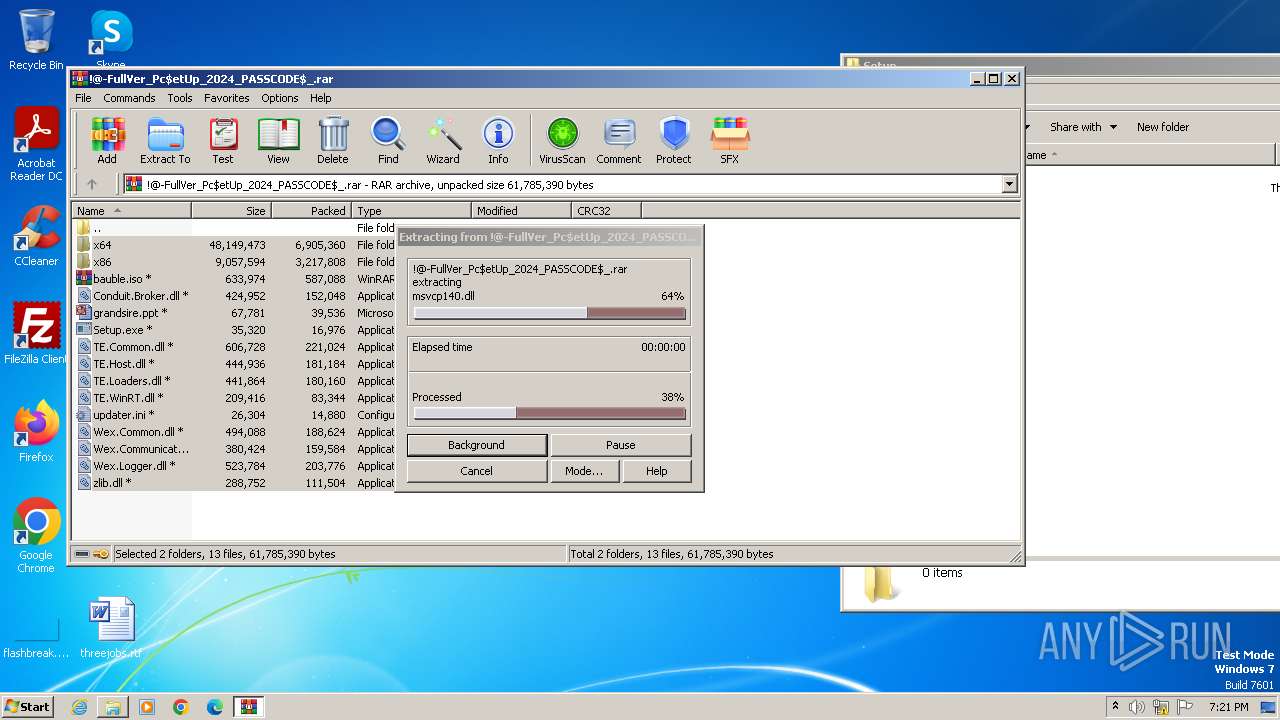Click the Extract To toolbar icon
Image resolution: width=1280 pixels, height=720 pixels.
coord(165,140)
